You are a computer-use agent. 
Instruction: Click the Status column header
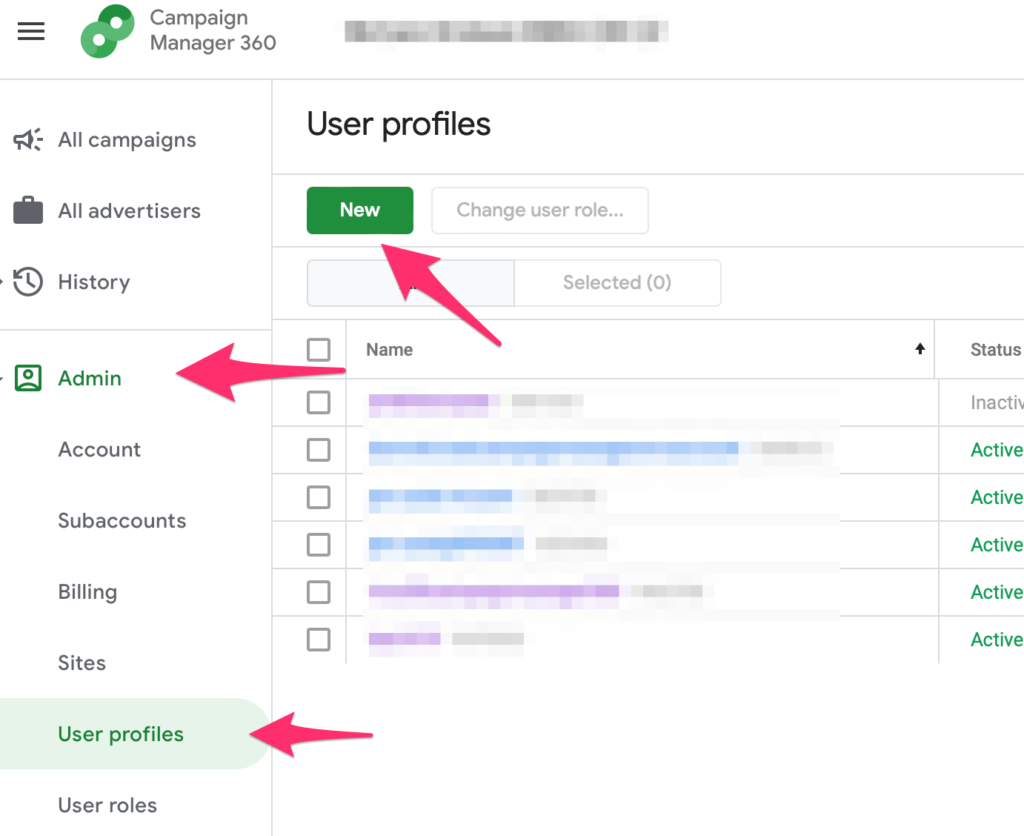click(995, 349)
